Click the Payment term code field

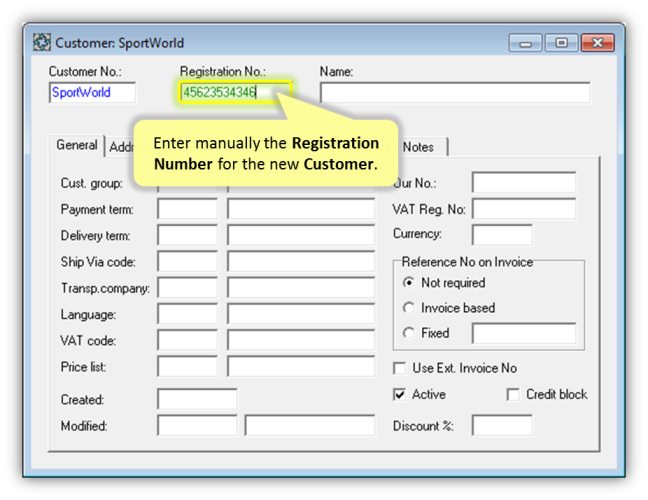[188, 209]
